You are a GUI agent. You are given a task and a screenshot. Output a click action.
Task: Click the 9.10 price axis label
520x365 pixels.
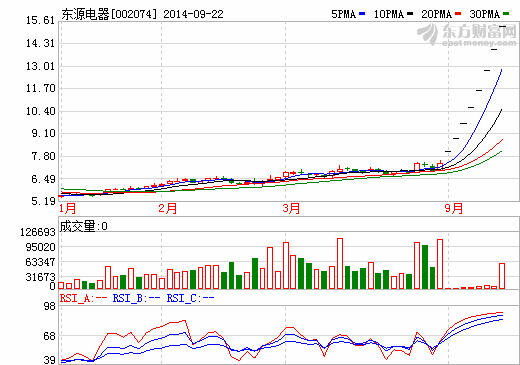click(43, 133)
